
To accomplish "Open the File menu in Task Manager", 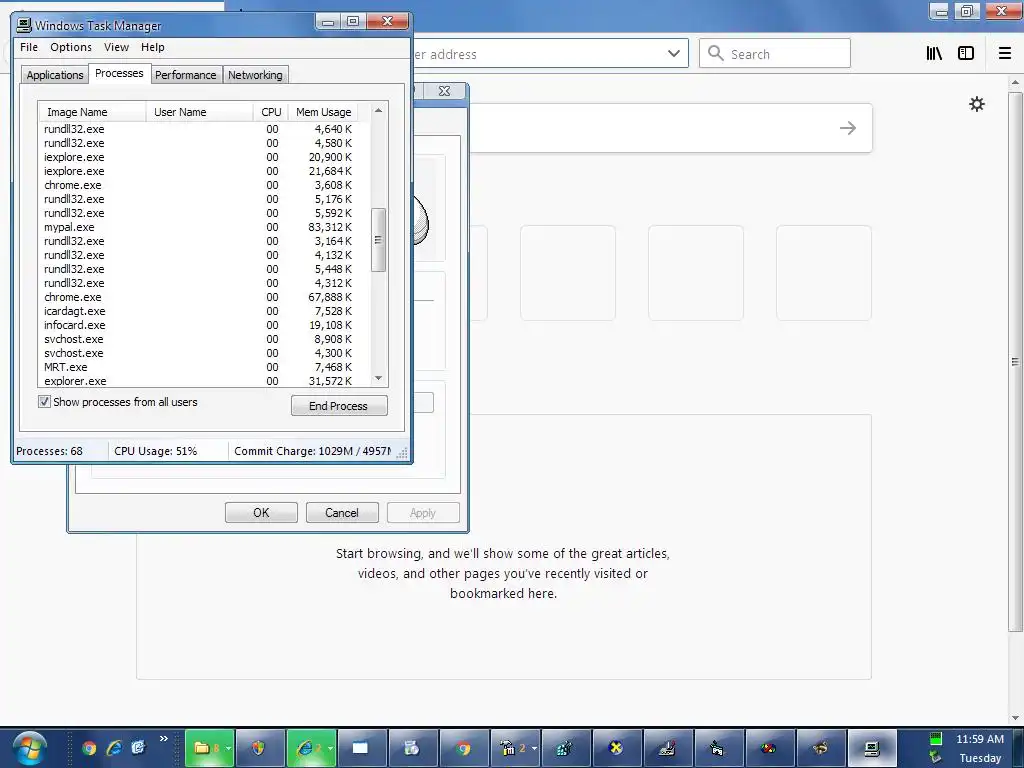I will [29, 47].
